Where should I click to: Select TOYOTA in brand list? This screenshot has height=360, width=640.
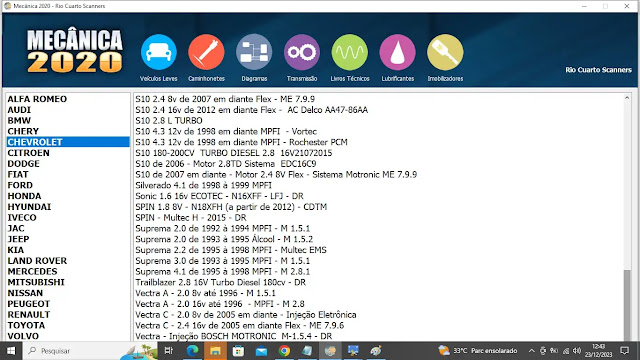pos(68,326)
